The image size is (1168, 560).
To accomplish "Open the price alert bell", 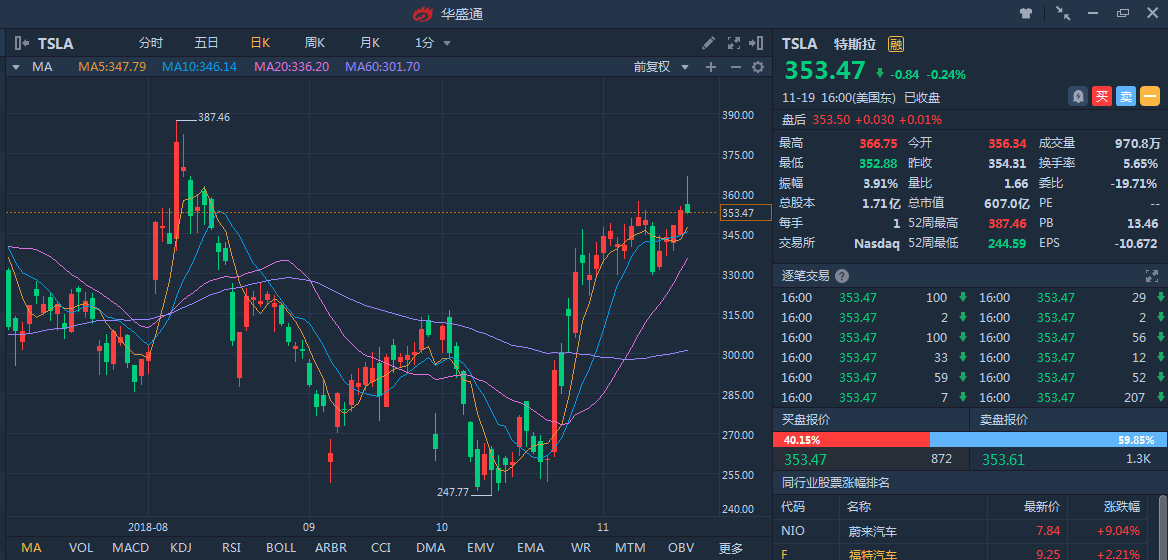I will [x=1079, y=96].
